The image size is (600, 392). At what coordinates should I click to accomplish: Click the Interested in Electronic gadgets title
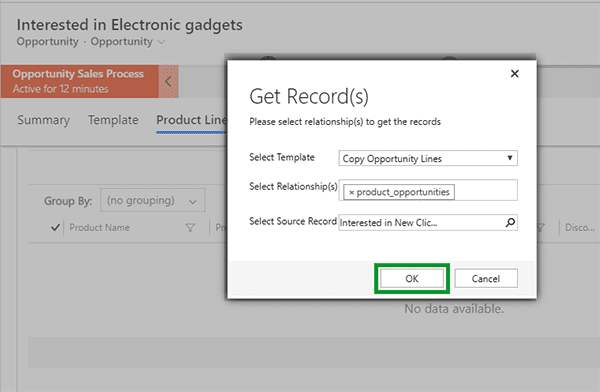[x=129, y=25]
